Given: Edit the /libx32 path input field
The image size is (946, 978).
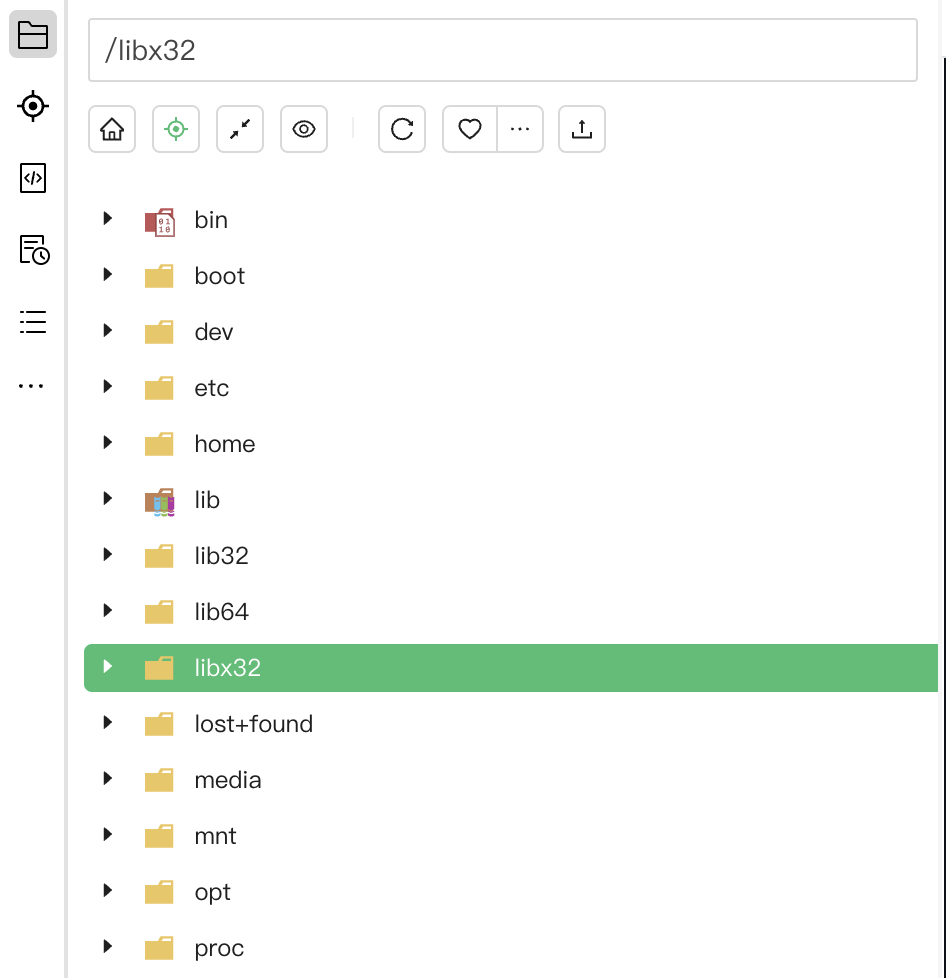Looking at the screenshot, I should (503, 50).
